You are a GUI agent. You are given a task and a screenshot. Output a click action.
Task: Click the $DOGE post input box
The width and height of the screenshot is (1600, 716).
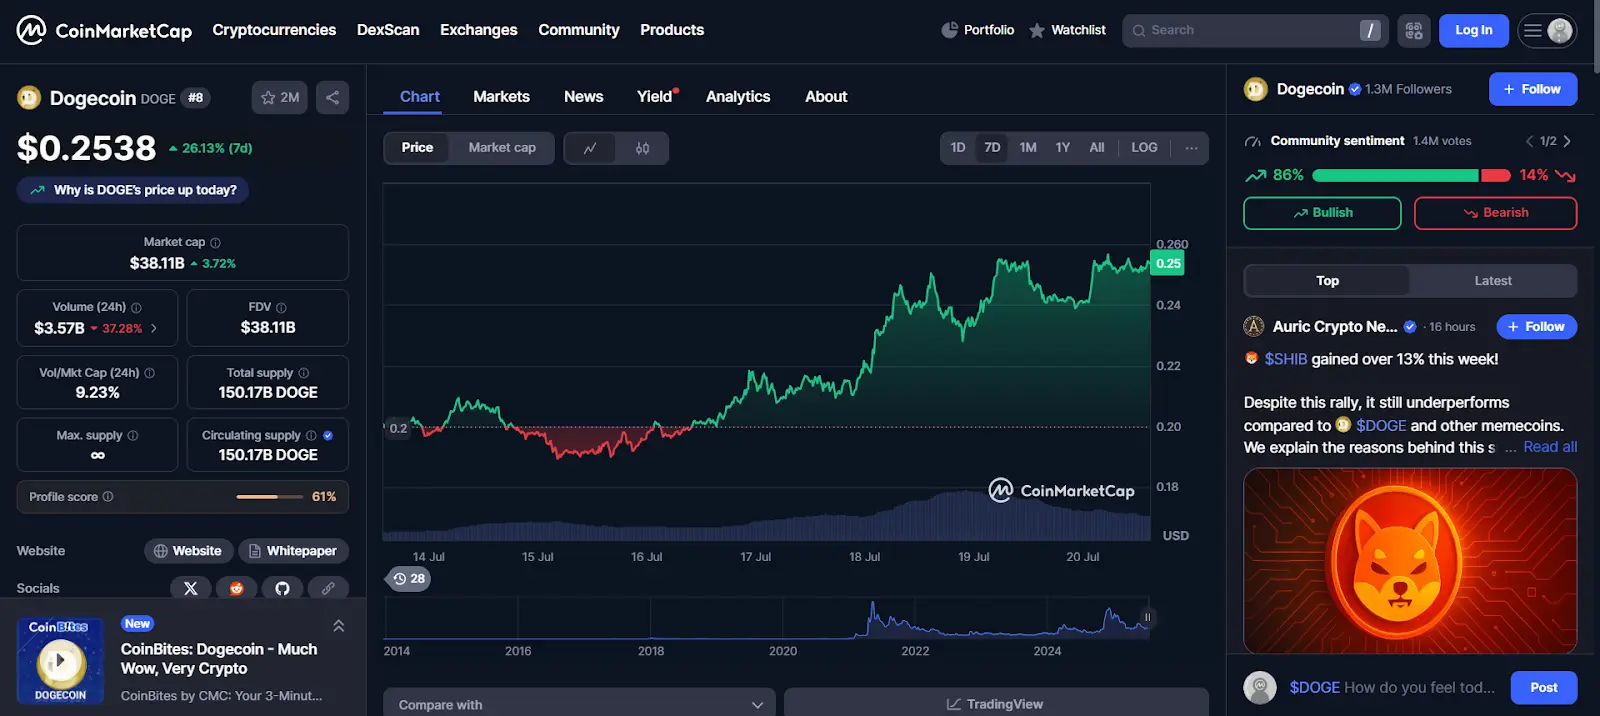tap(1392, 688)
